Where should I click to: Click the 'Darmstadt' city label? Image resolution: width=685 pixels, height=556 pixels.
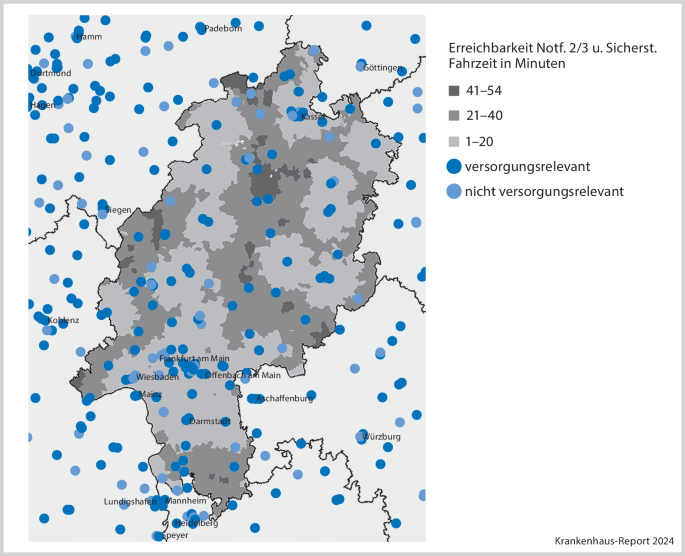tap(210, 421)
